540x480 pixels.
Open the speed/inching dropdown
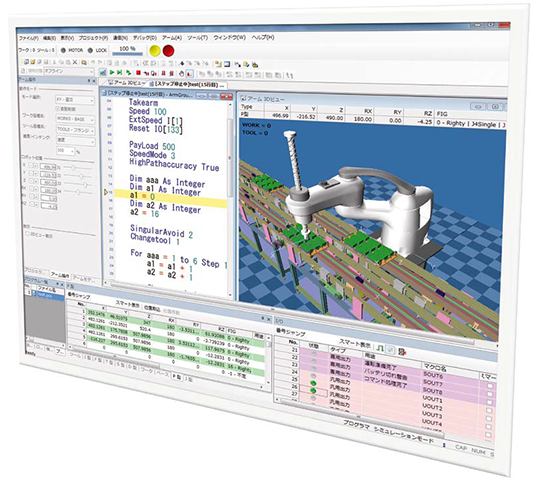[x=76, y=141]
